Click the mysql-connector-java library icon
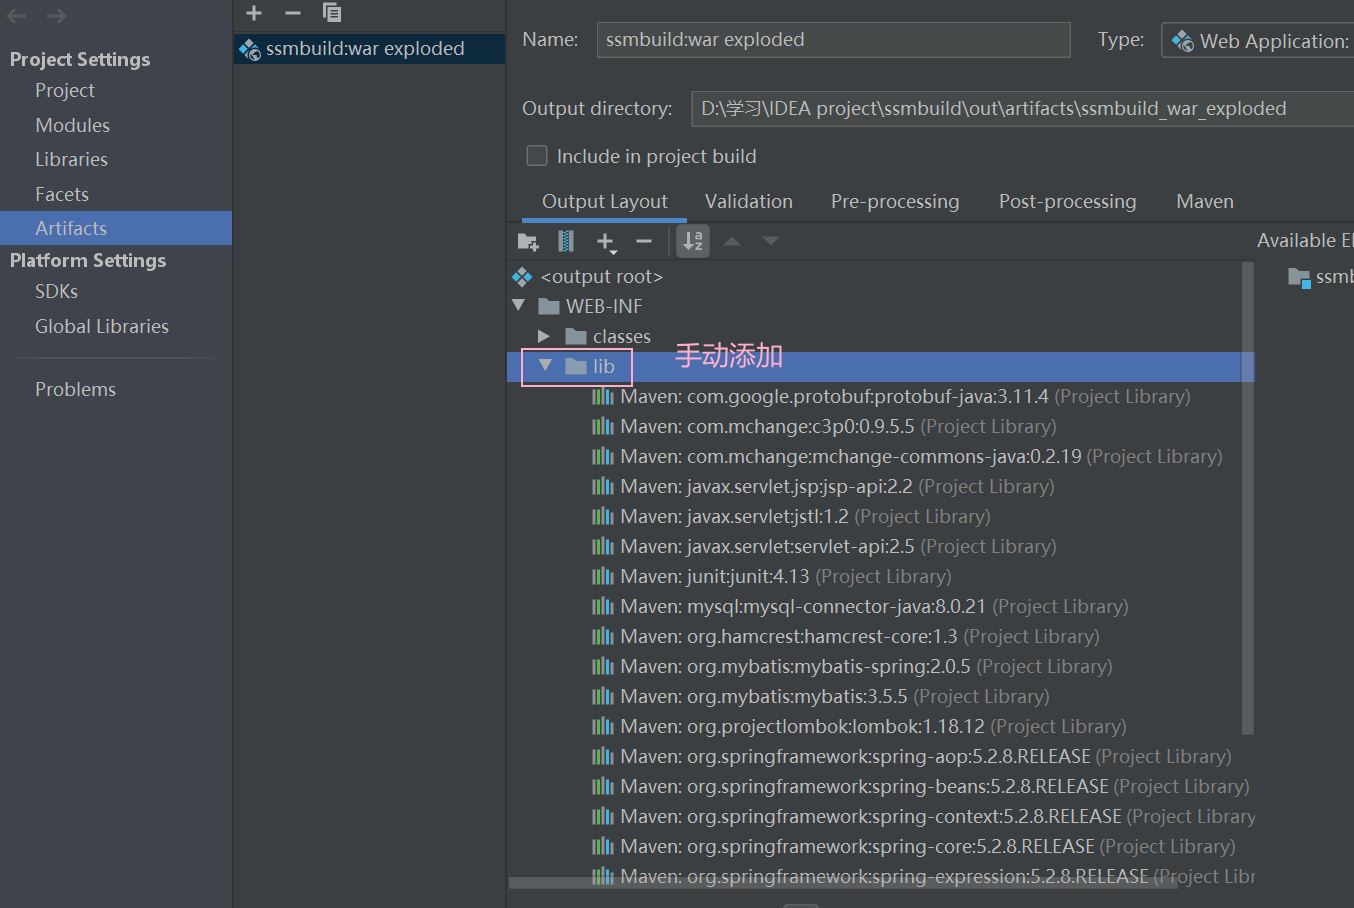Image resolution: width=1354 pixels, height=908 pixels. pyautogui.click(x=603, y=606)
